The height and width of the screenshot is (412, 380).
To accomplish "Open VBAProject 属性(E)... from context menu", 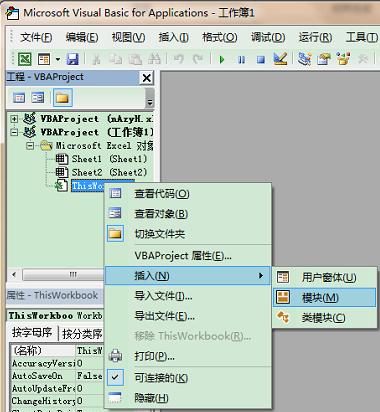I will 188,256.
